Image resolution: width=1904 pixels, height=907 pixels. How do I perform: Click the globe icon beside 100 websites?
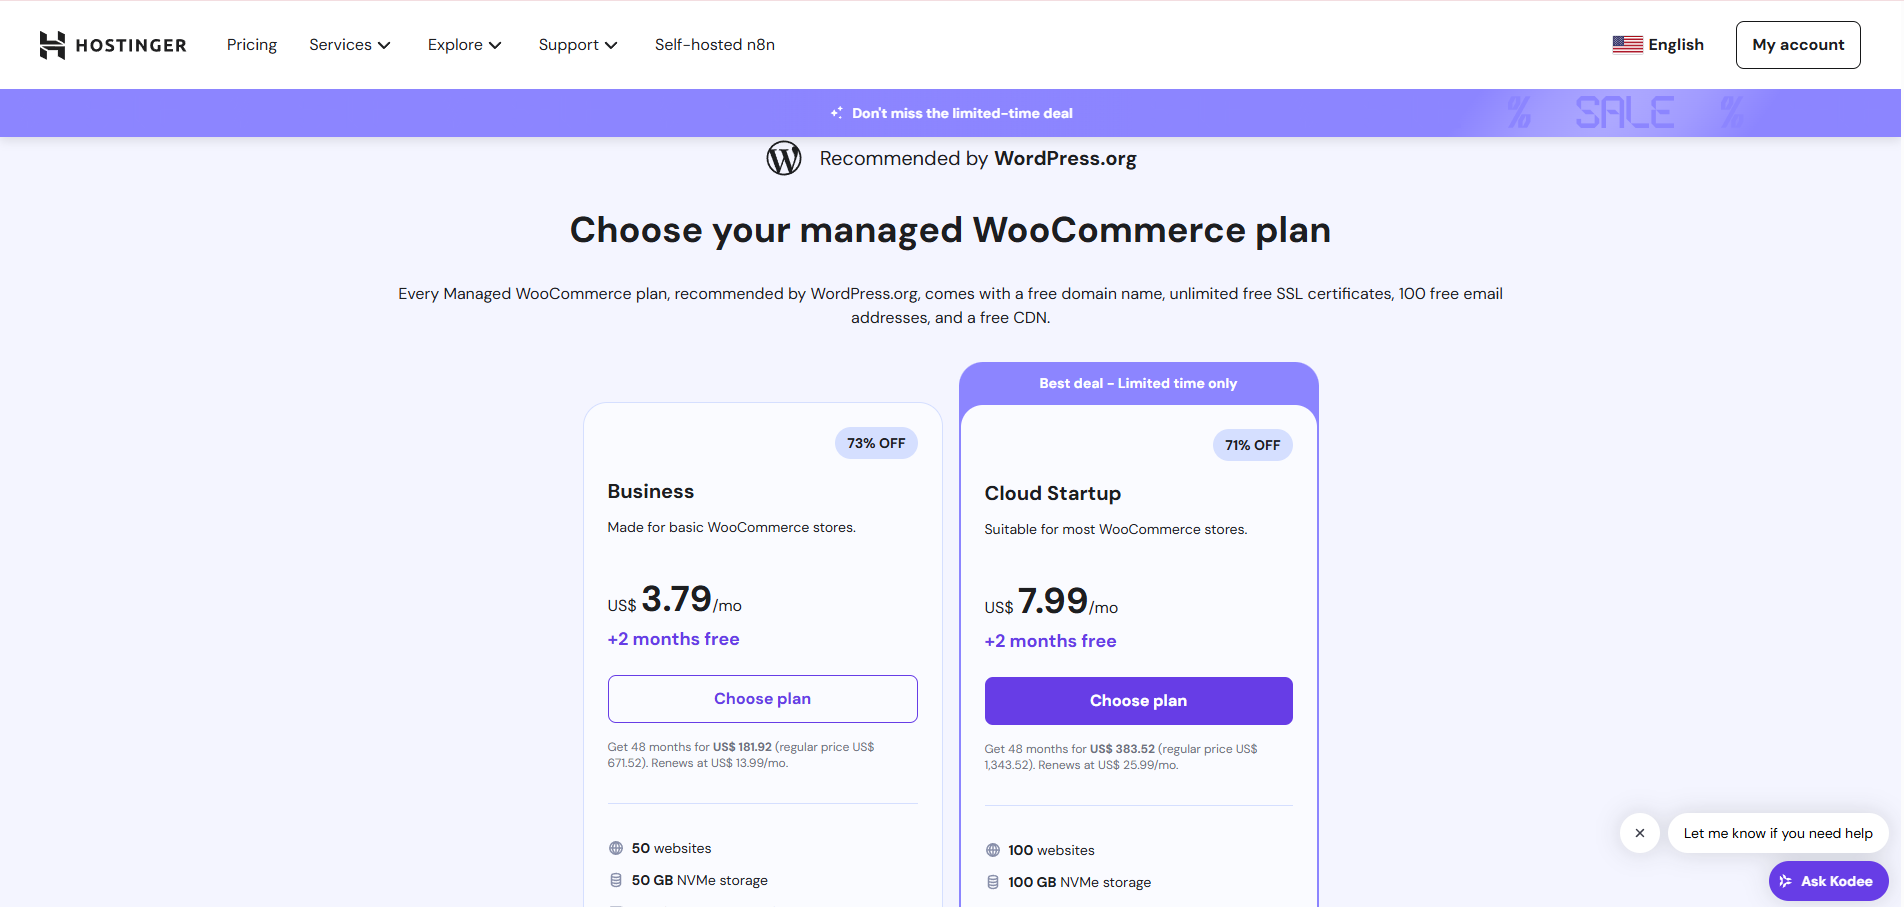[x=993, y=850]
